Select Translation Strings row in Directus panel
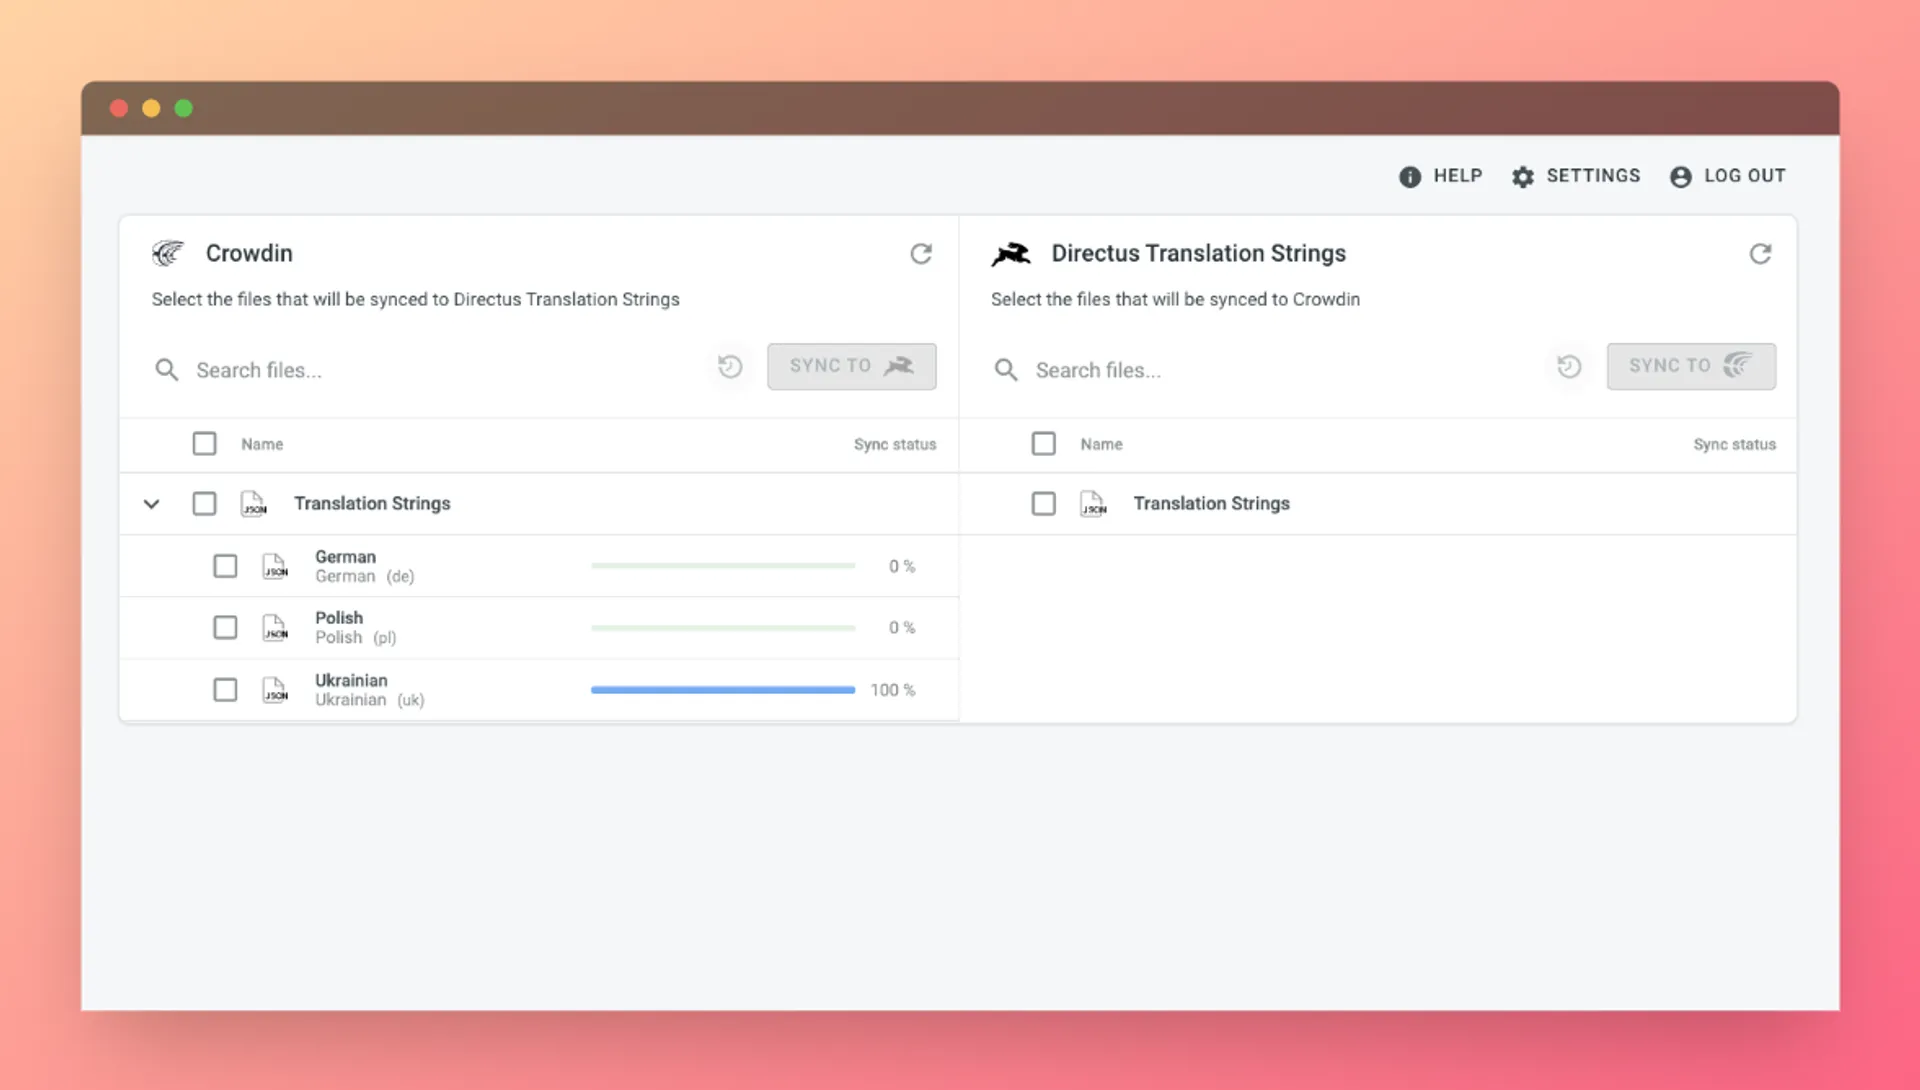 point(1378,504)
